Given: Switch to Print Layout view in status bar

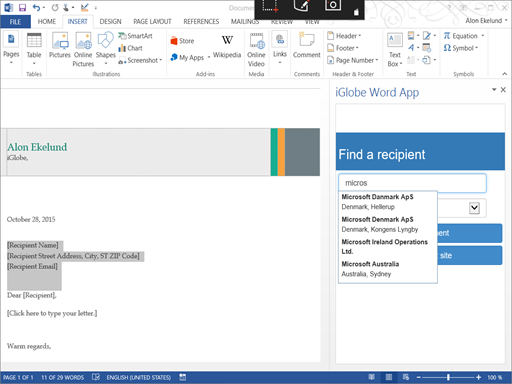Looking at the screenshot, I should [x=389, y=377].
